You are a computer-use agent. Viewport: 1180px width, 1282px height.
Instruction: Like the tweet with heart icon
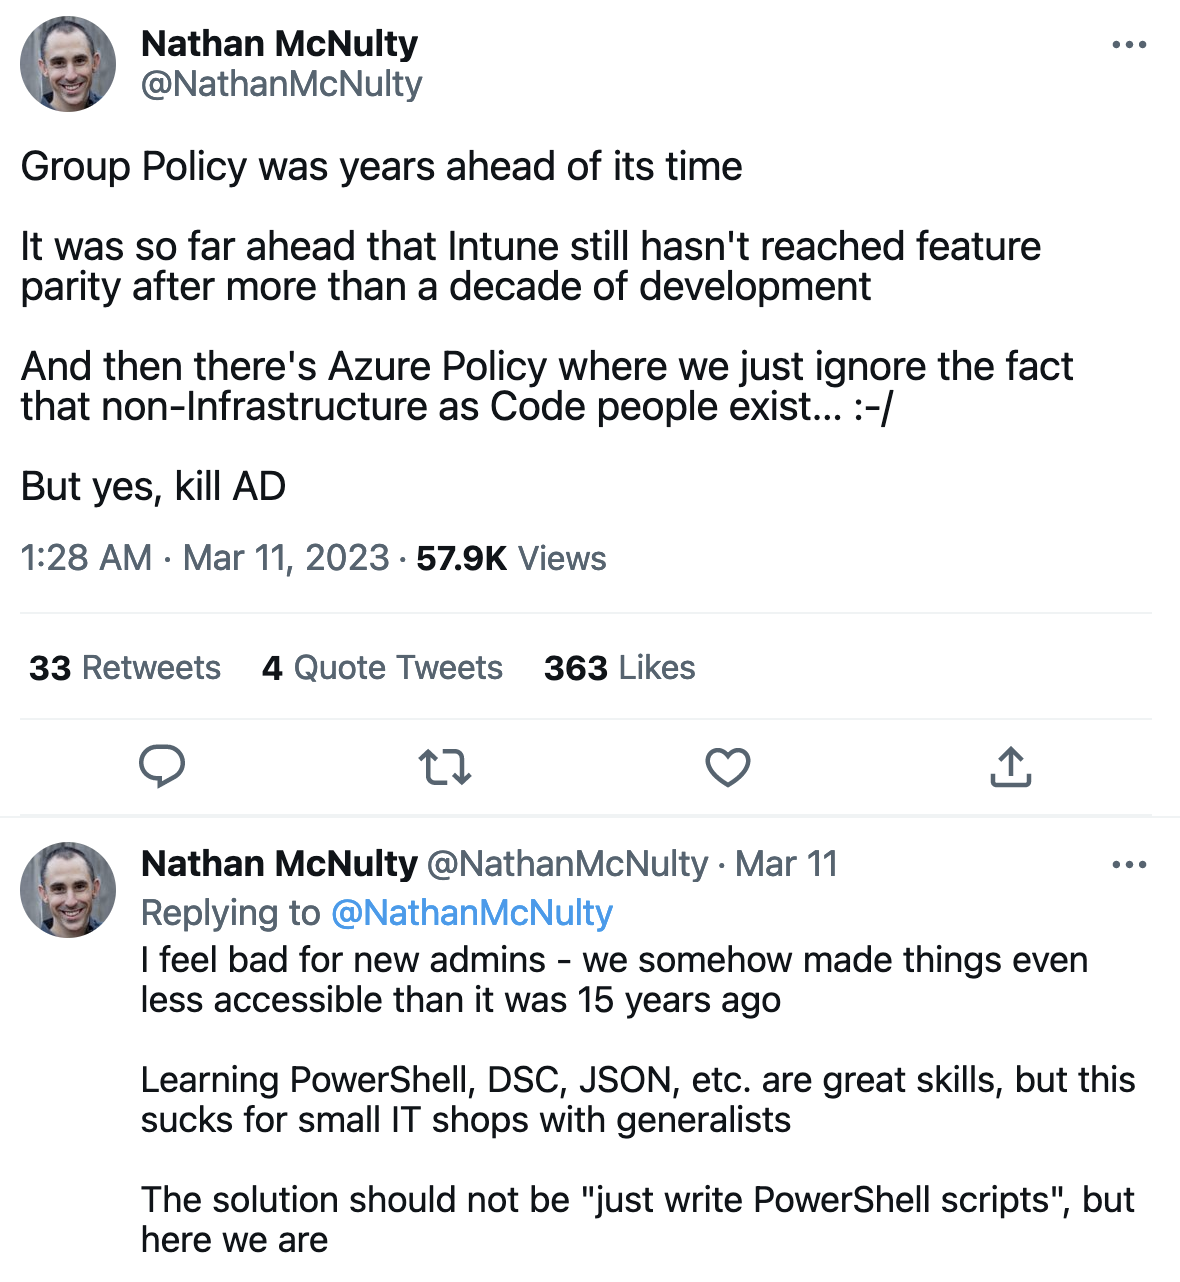tap(728, 767)
